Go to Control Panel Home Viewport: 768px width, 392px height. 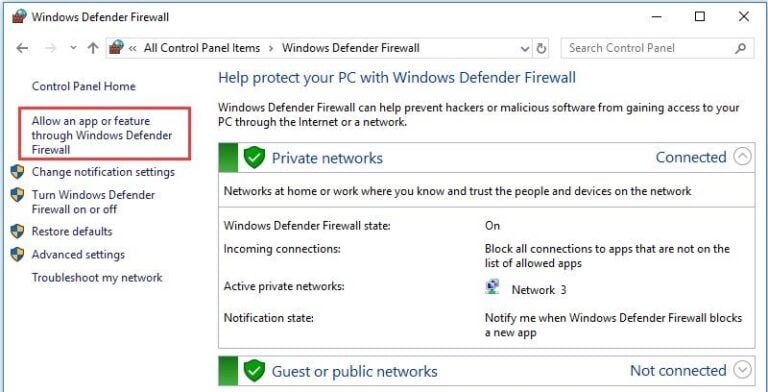coord(83,86)
